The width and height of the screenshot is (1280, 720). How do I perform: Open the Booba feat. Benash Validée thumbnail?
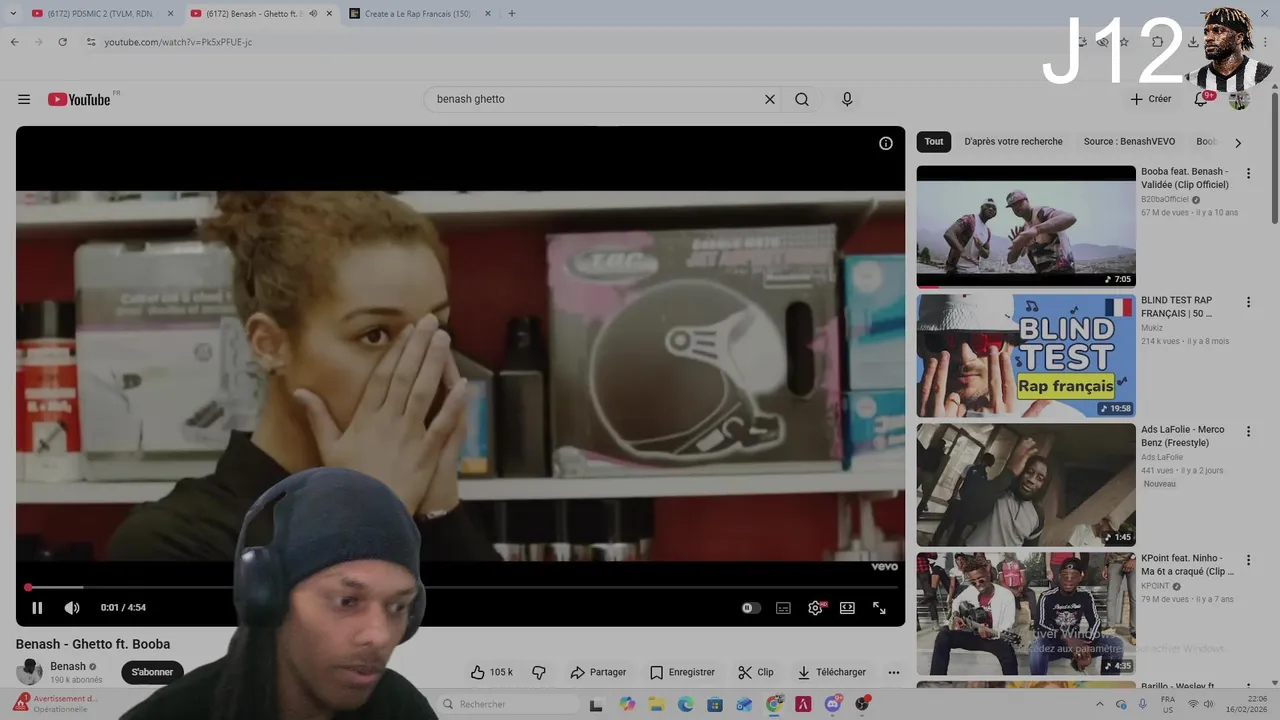pyautogui.click(x=1026, y=227)
